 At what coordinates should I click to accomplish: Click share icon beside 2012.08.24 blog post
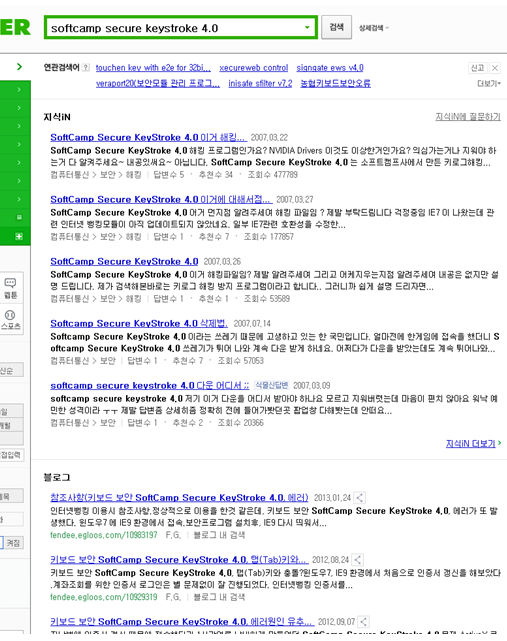[x=358, y=560]
